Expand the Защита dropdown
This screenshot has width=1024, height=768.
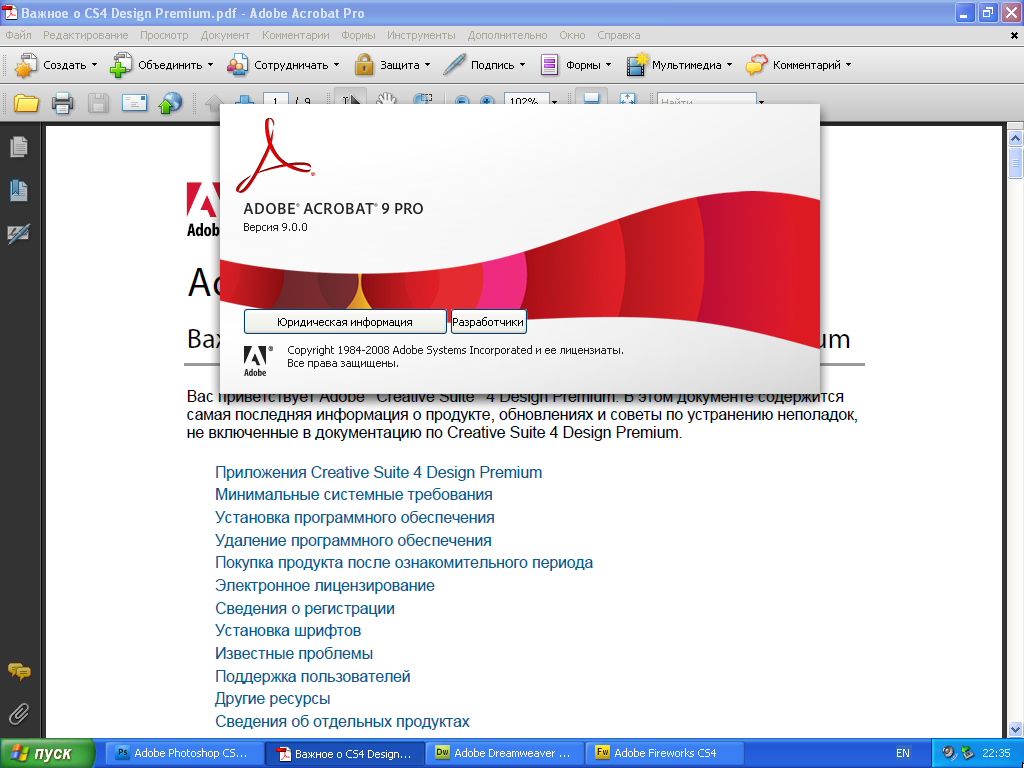click(x=392, y=65)
